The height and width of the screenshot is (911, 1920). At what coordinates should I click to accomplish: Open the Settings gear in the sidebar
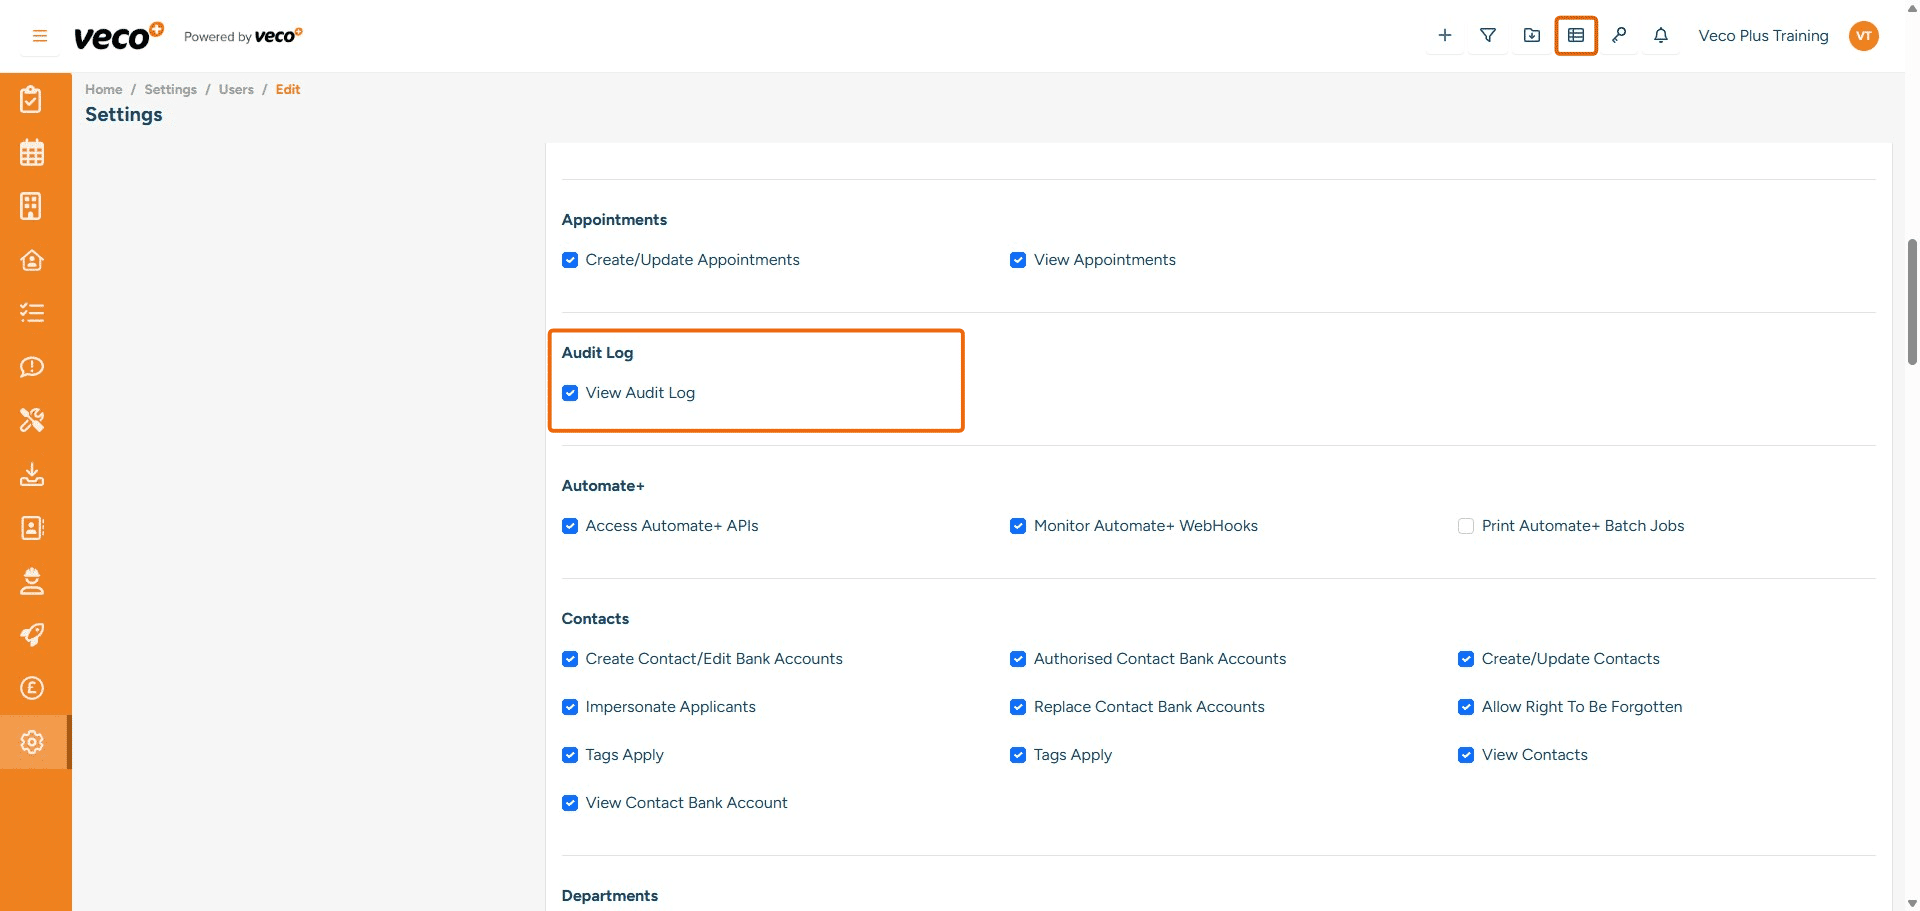click(32, 741)
